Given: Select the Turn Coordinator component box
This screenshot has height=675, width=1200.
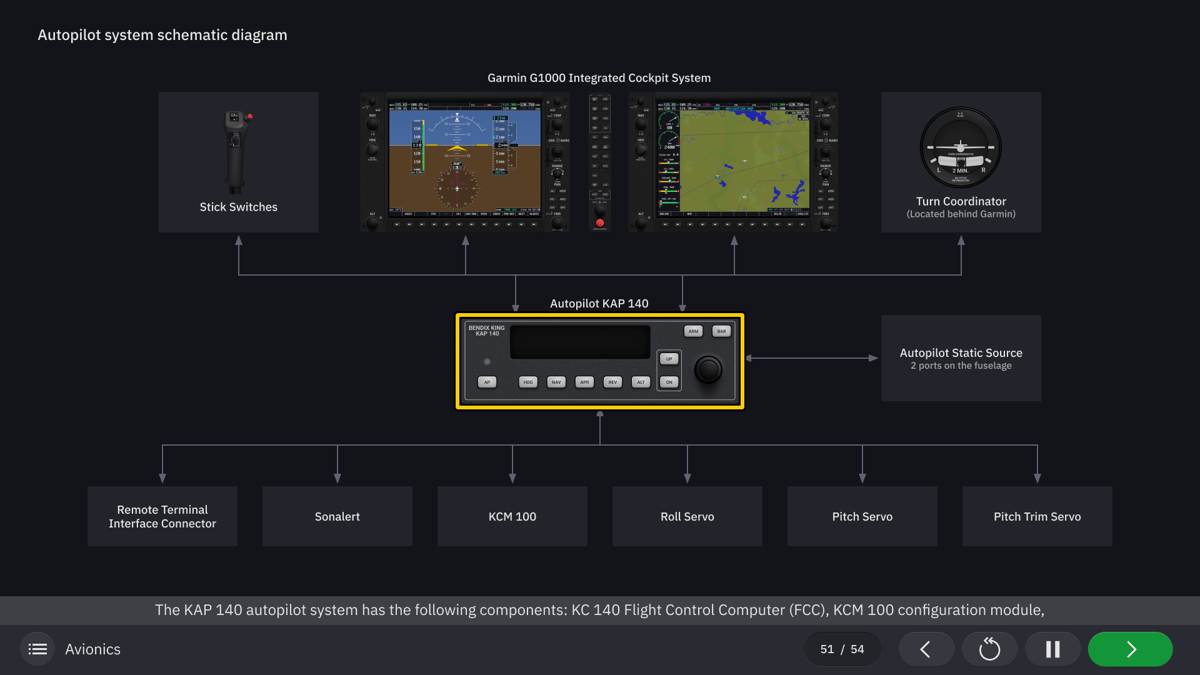Looking at the screenshot, I should [x=960, y=161].
